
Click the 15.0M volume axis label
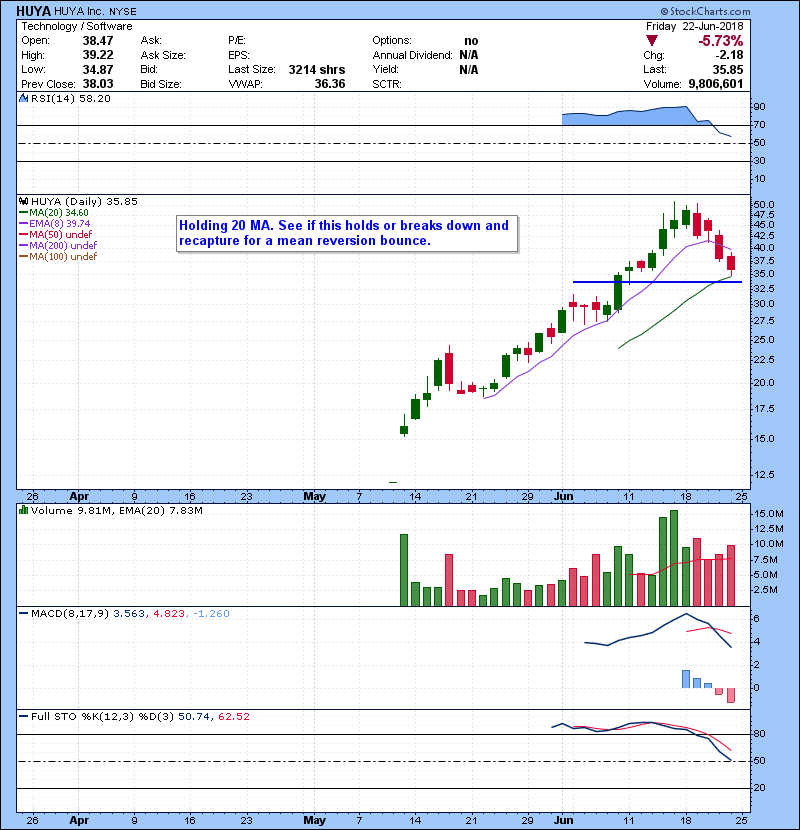(768, 514)
